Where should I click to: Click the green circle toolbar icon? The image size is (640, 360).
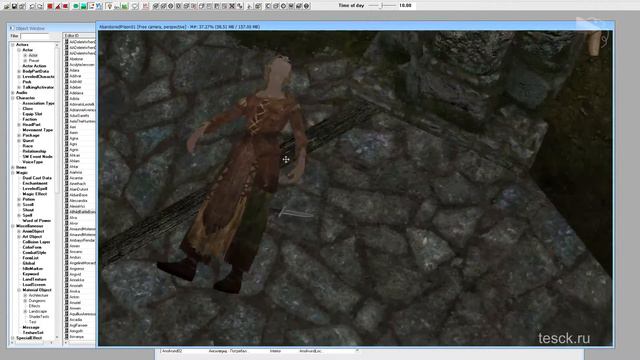point(76,6)
